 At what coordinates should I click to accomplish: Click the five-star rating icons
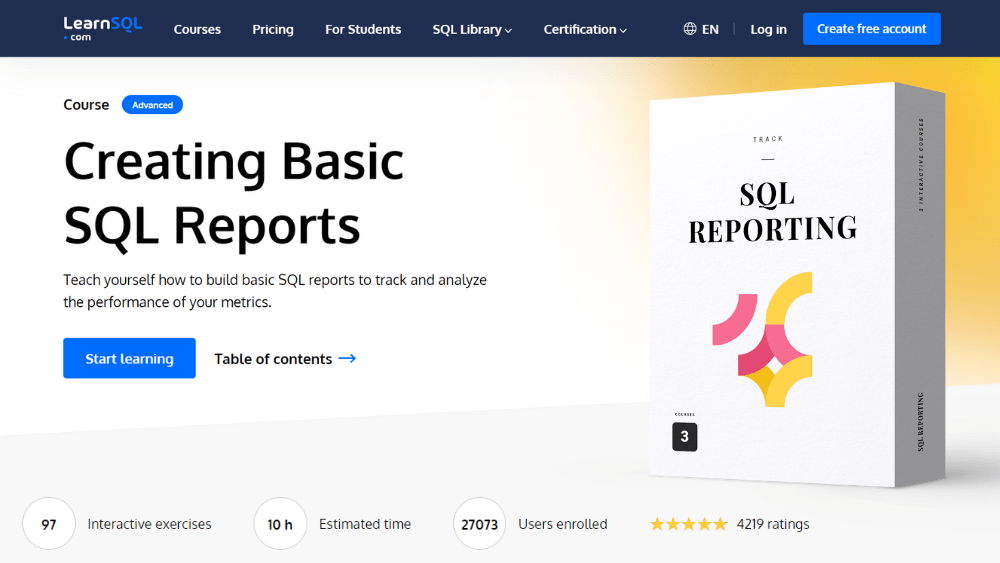(688, 524)
